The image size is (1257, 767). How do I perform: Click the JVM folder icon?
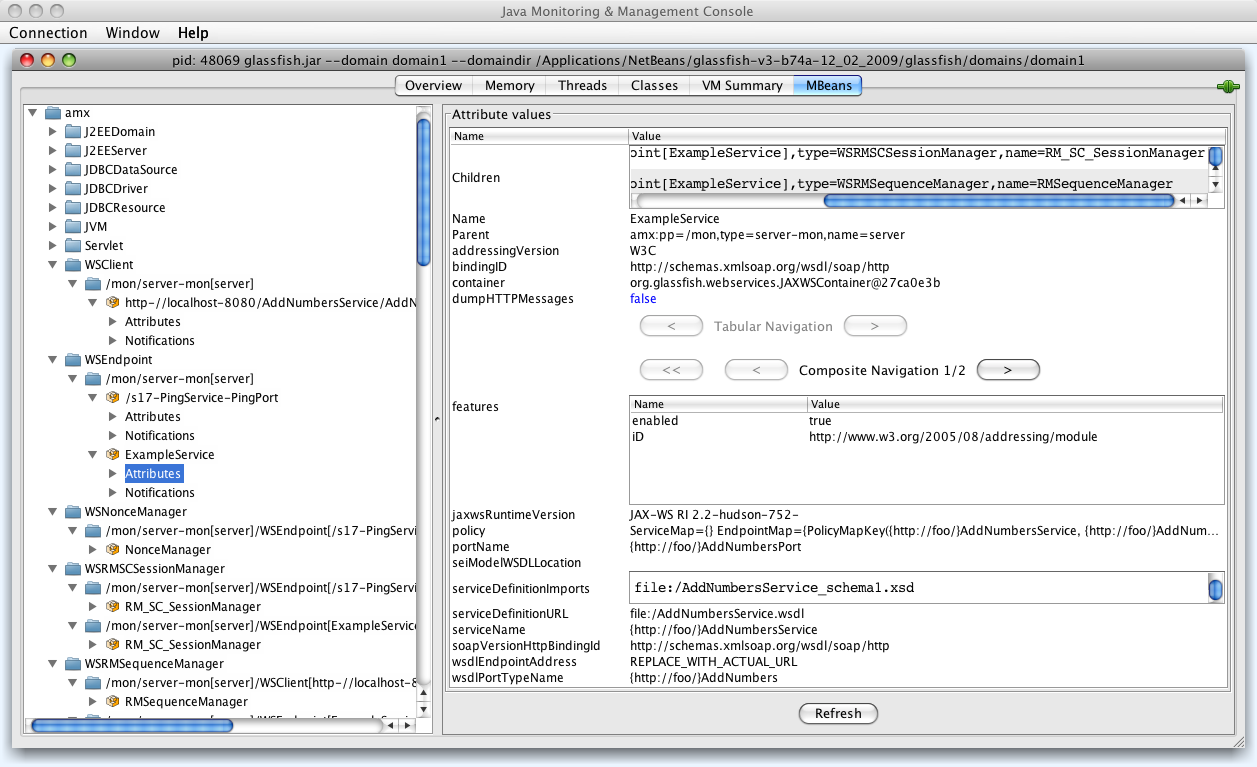coord(72,227)
